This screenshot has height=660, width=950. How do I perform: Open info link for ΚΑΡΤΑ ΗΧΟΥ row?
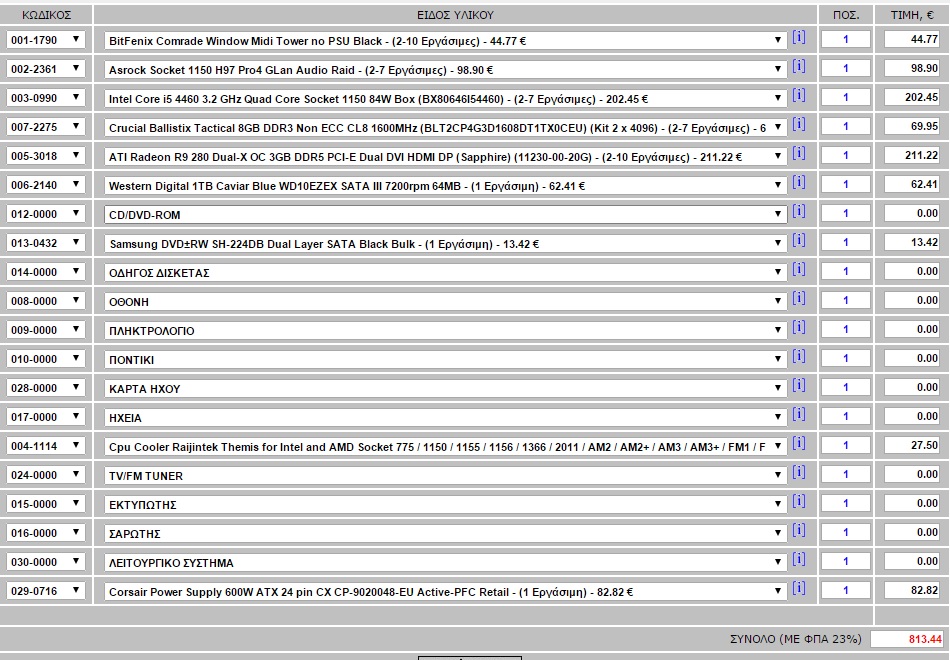799,386
